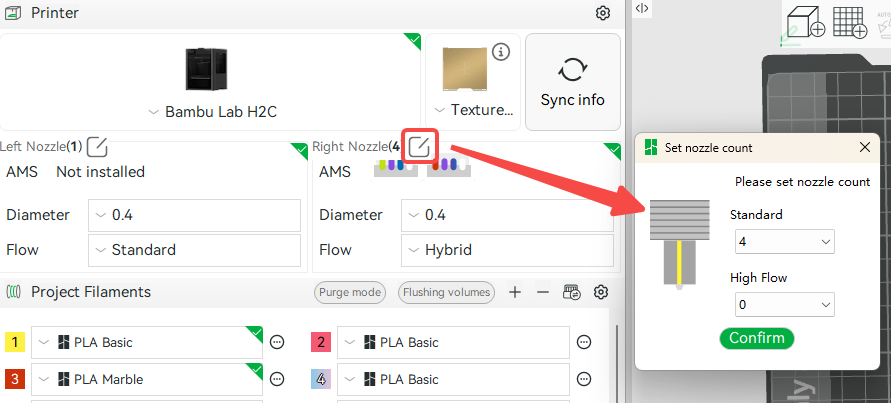891x403 pixels.
Task: Expand the Left Nozzle Diameter dropdown
Action: pyautogui.click(x=194, y=215)
